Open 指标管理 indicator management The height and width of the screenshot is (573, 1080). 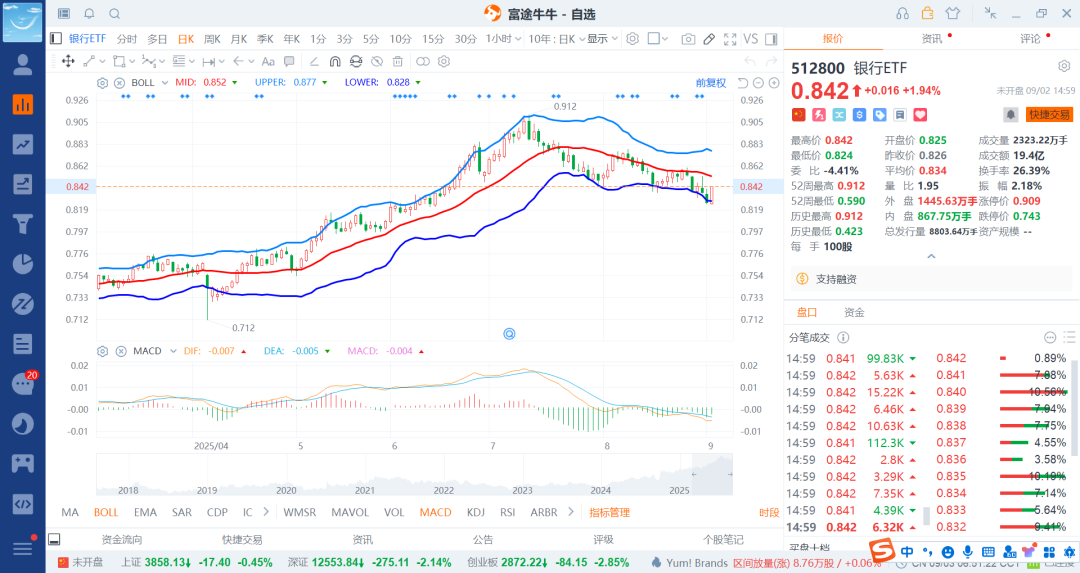click(610, 512)
